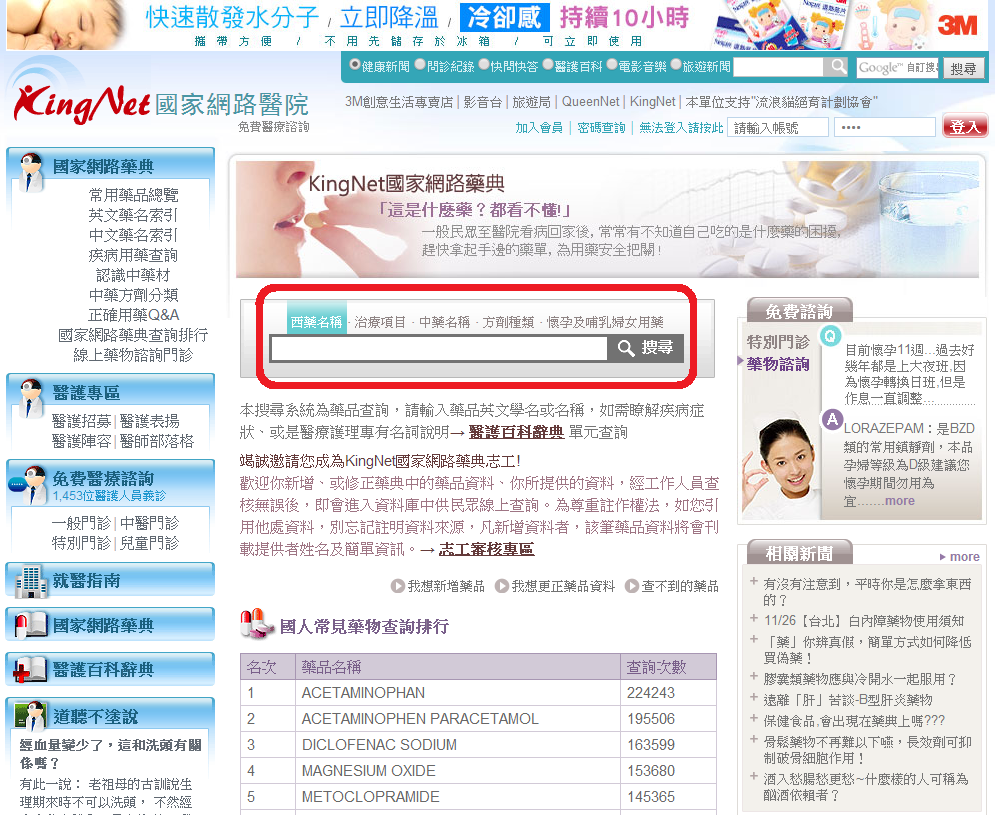
Task: Click the Q question icon in consultation box
Action: pos(830,335)
